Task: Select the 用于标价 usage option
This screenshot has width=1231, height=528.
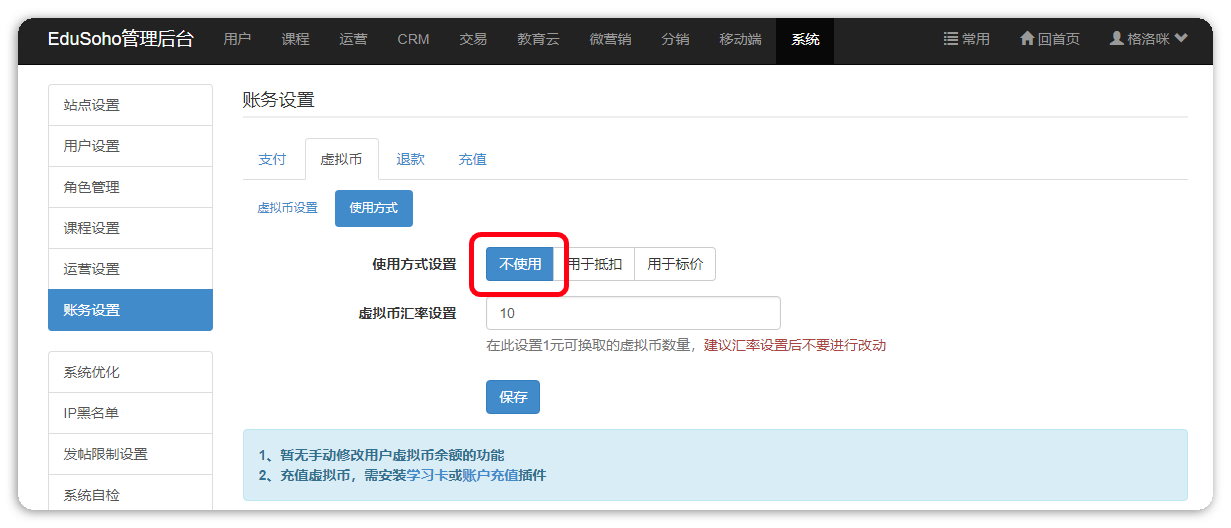Action: click(x=675, y=264)
